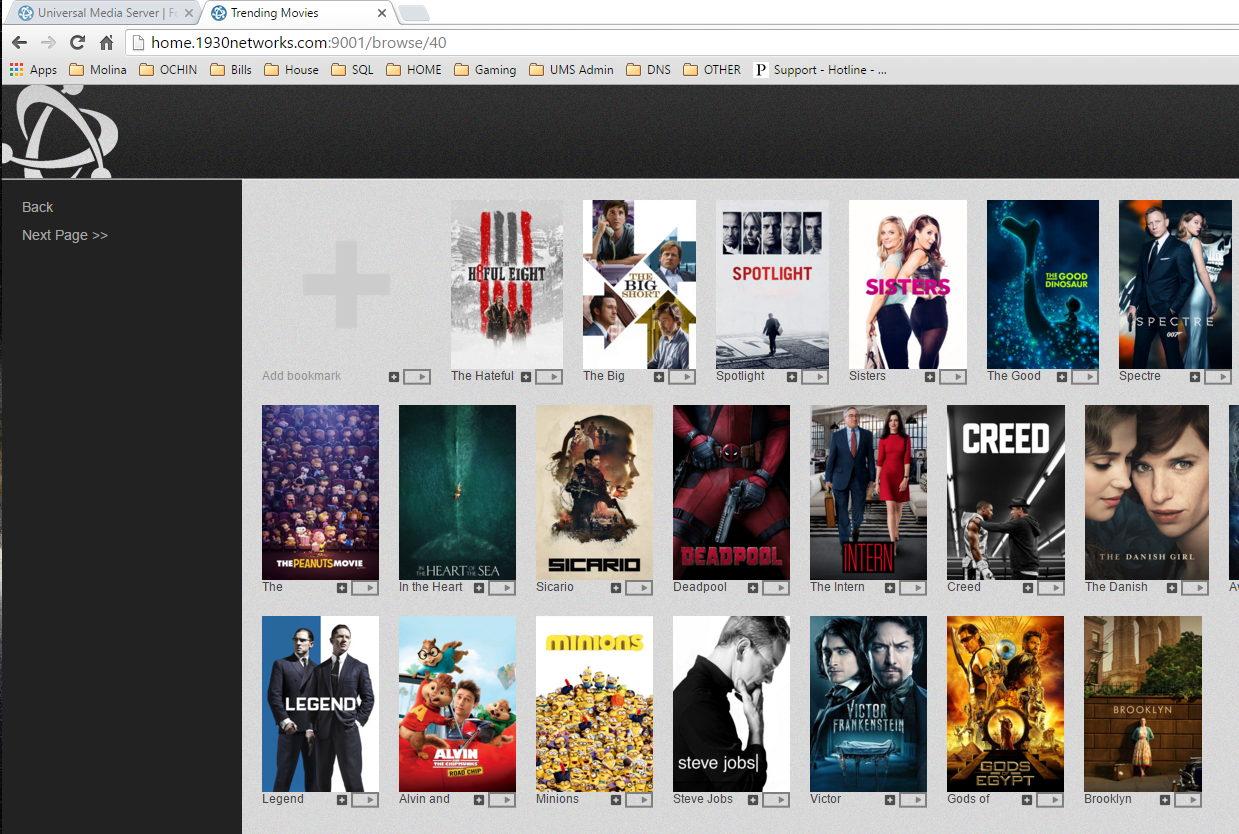The height and width of the screenshot is (834, 1239).
Task: Open The Hateful Eight poster
Action: click(x=507, y=285)
